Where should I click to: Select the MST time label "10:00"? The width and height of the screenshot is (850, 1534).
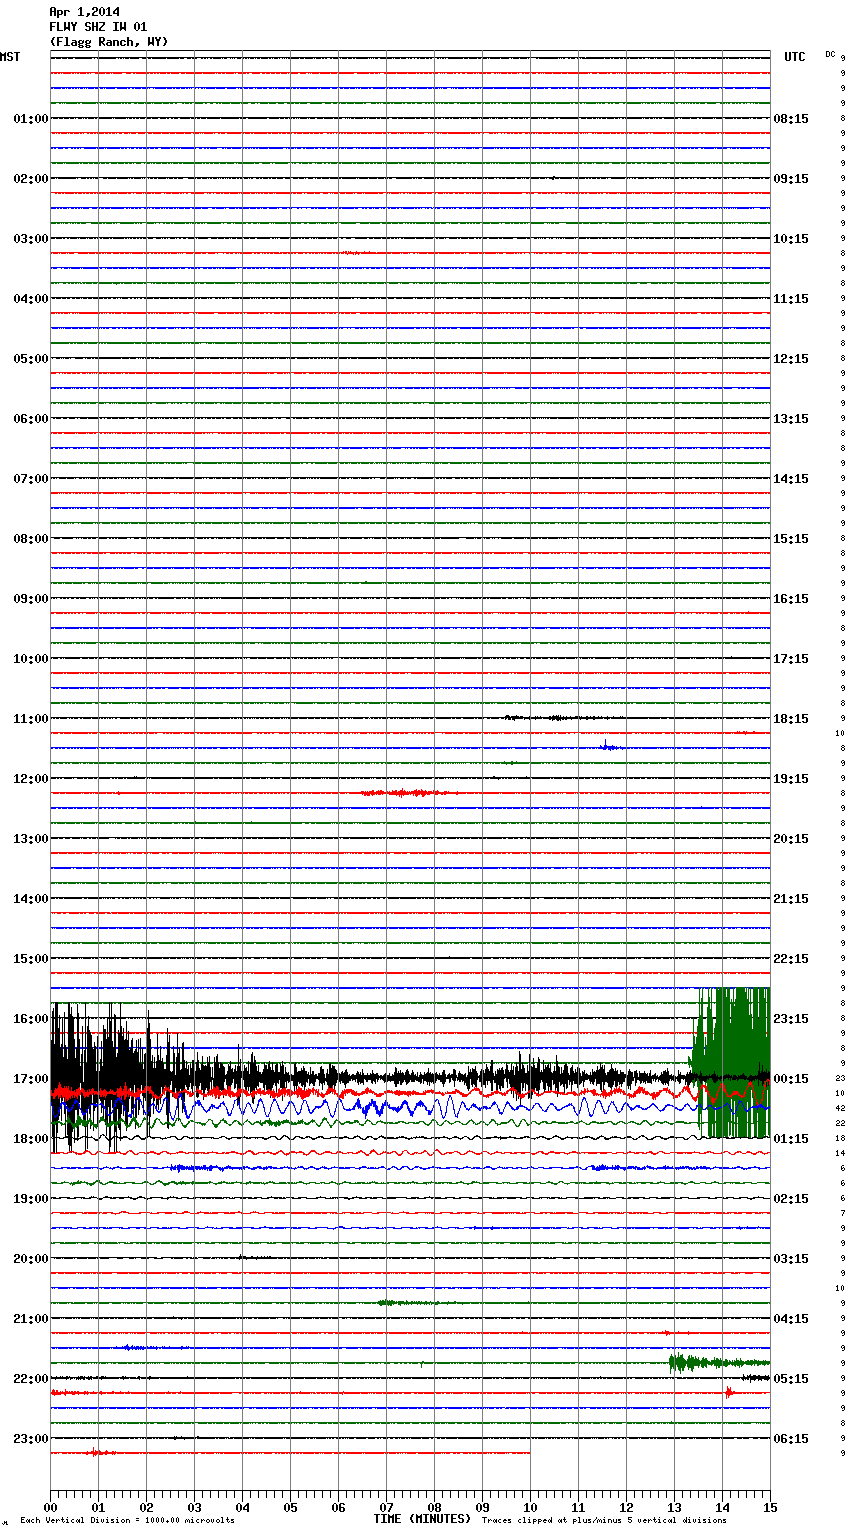point(30,659)
